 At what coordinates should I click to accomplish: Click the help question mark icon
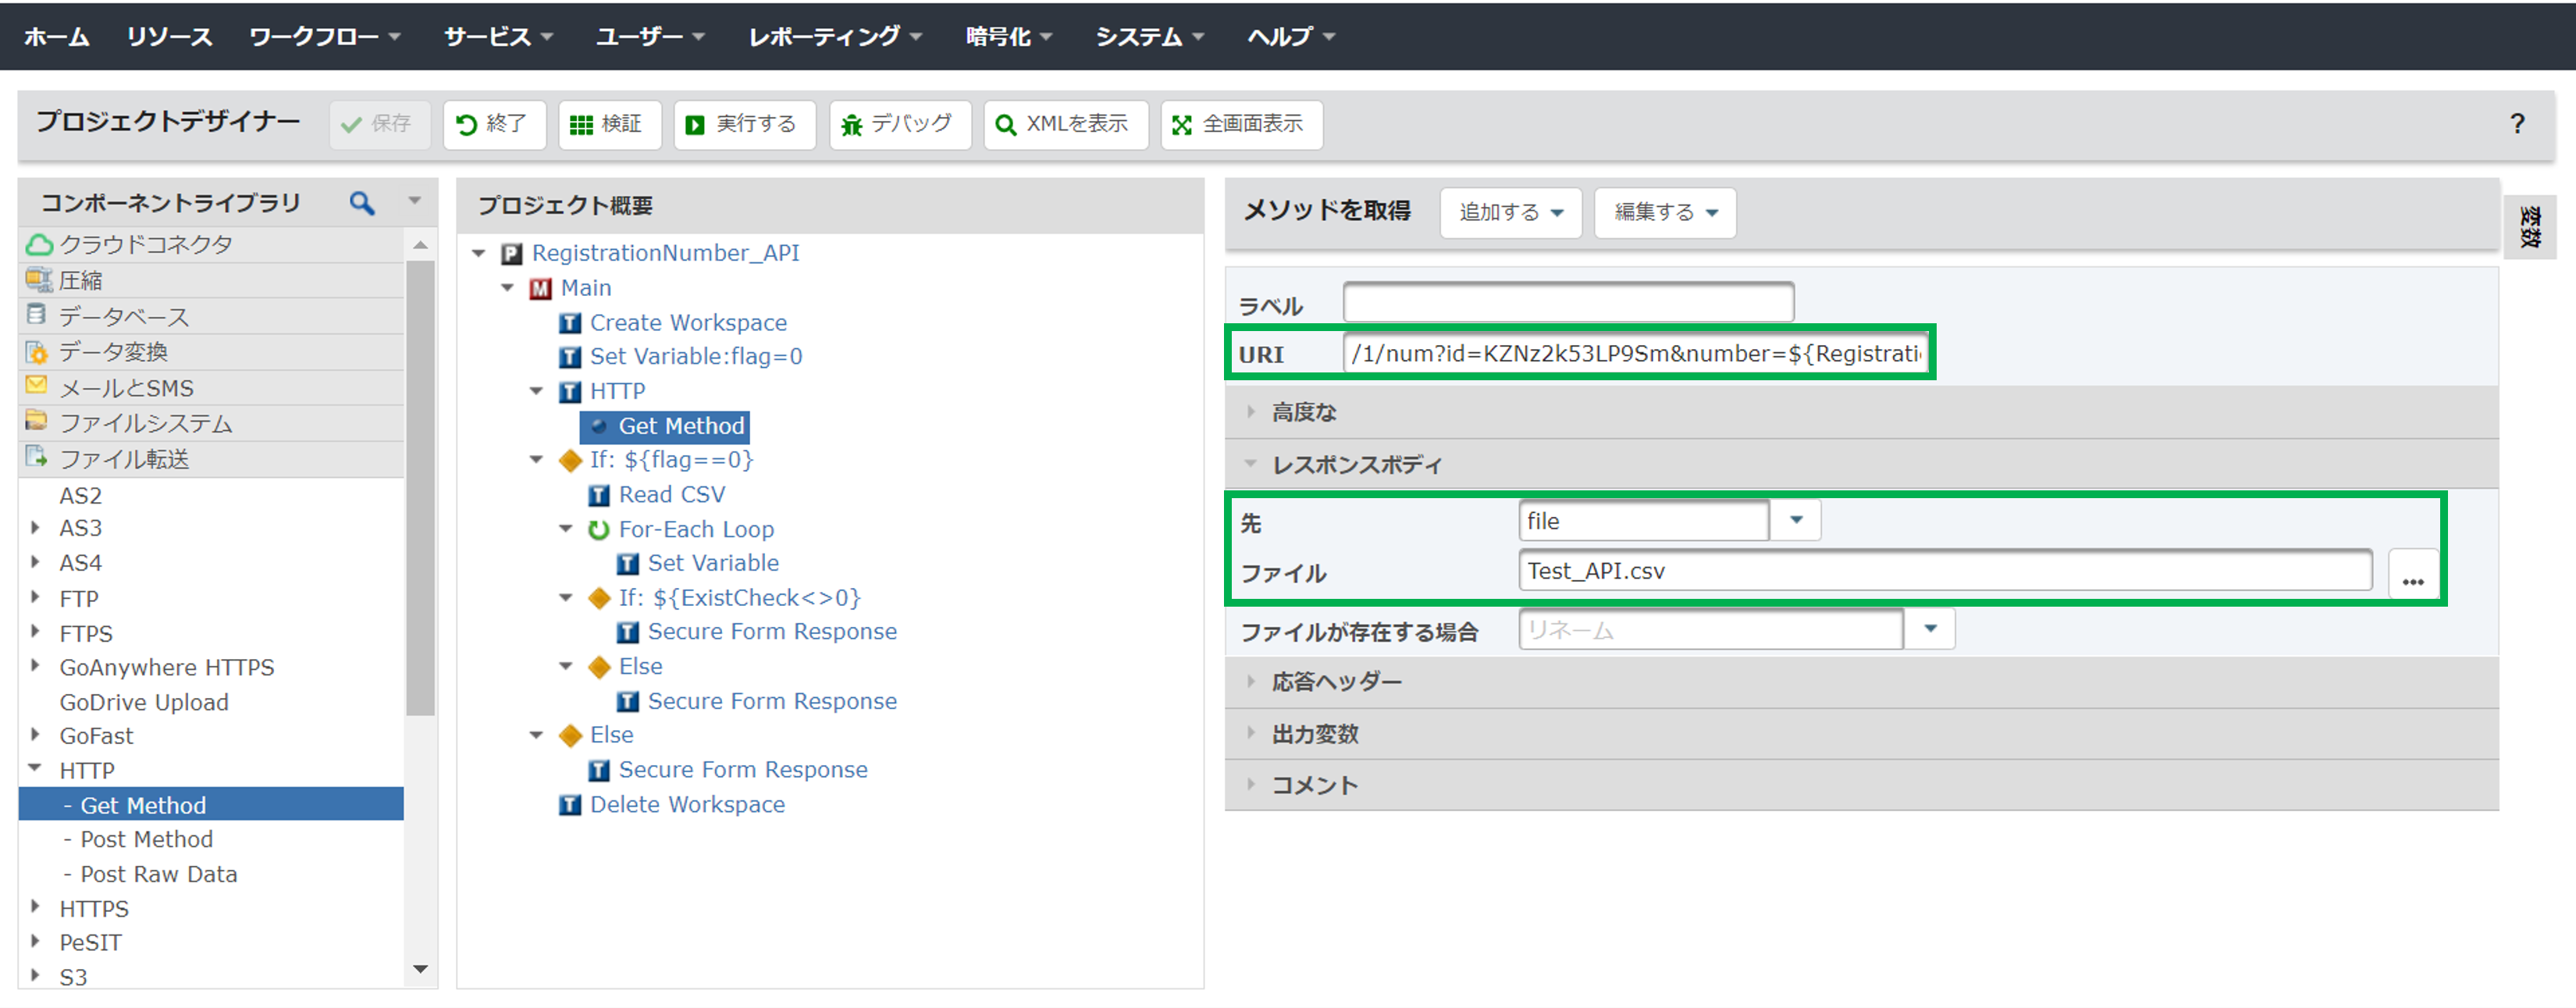(2518, 124)
